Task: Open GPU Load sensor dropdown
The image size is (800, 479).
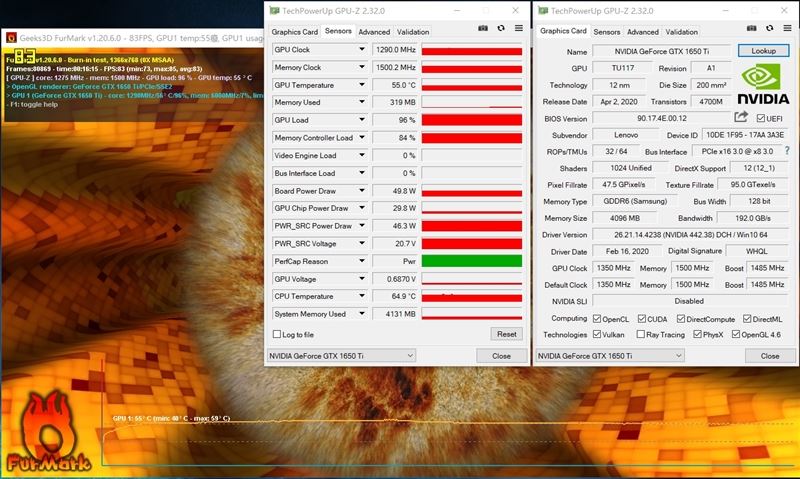Action: tap(362, 120)
